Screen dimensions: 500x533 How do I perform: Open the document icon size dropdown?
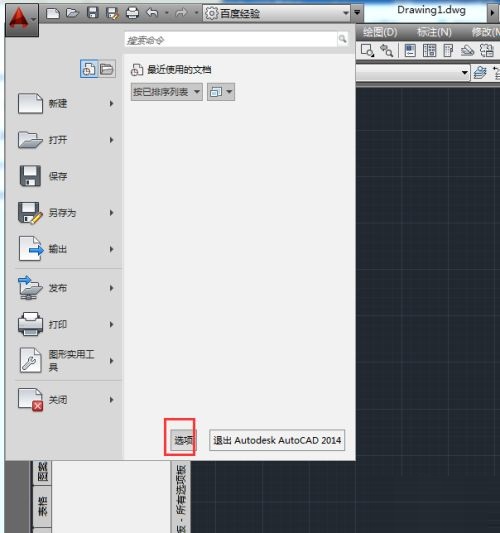[221, 92]
